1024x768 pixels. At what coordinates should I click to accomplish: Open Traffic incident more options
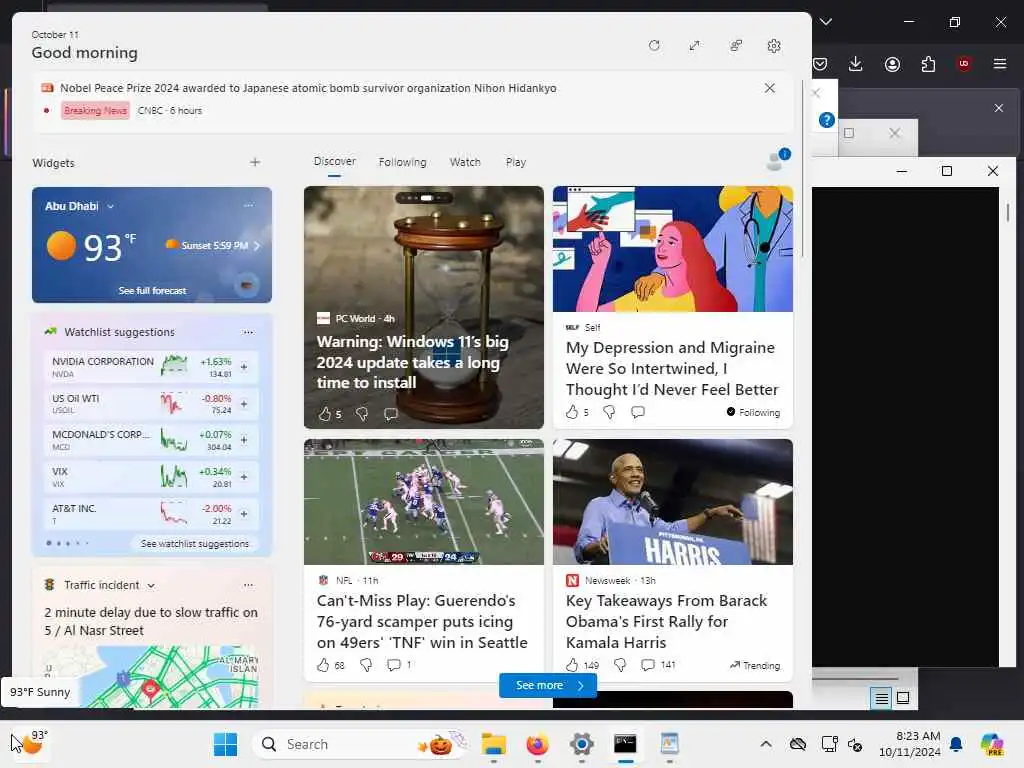(x=248, y=585)
